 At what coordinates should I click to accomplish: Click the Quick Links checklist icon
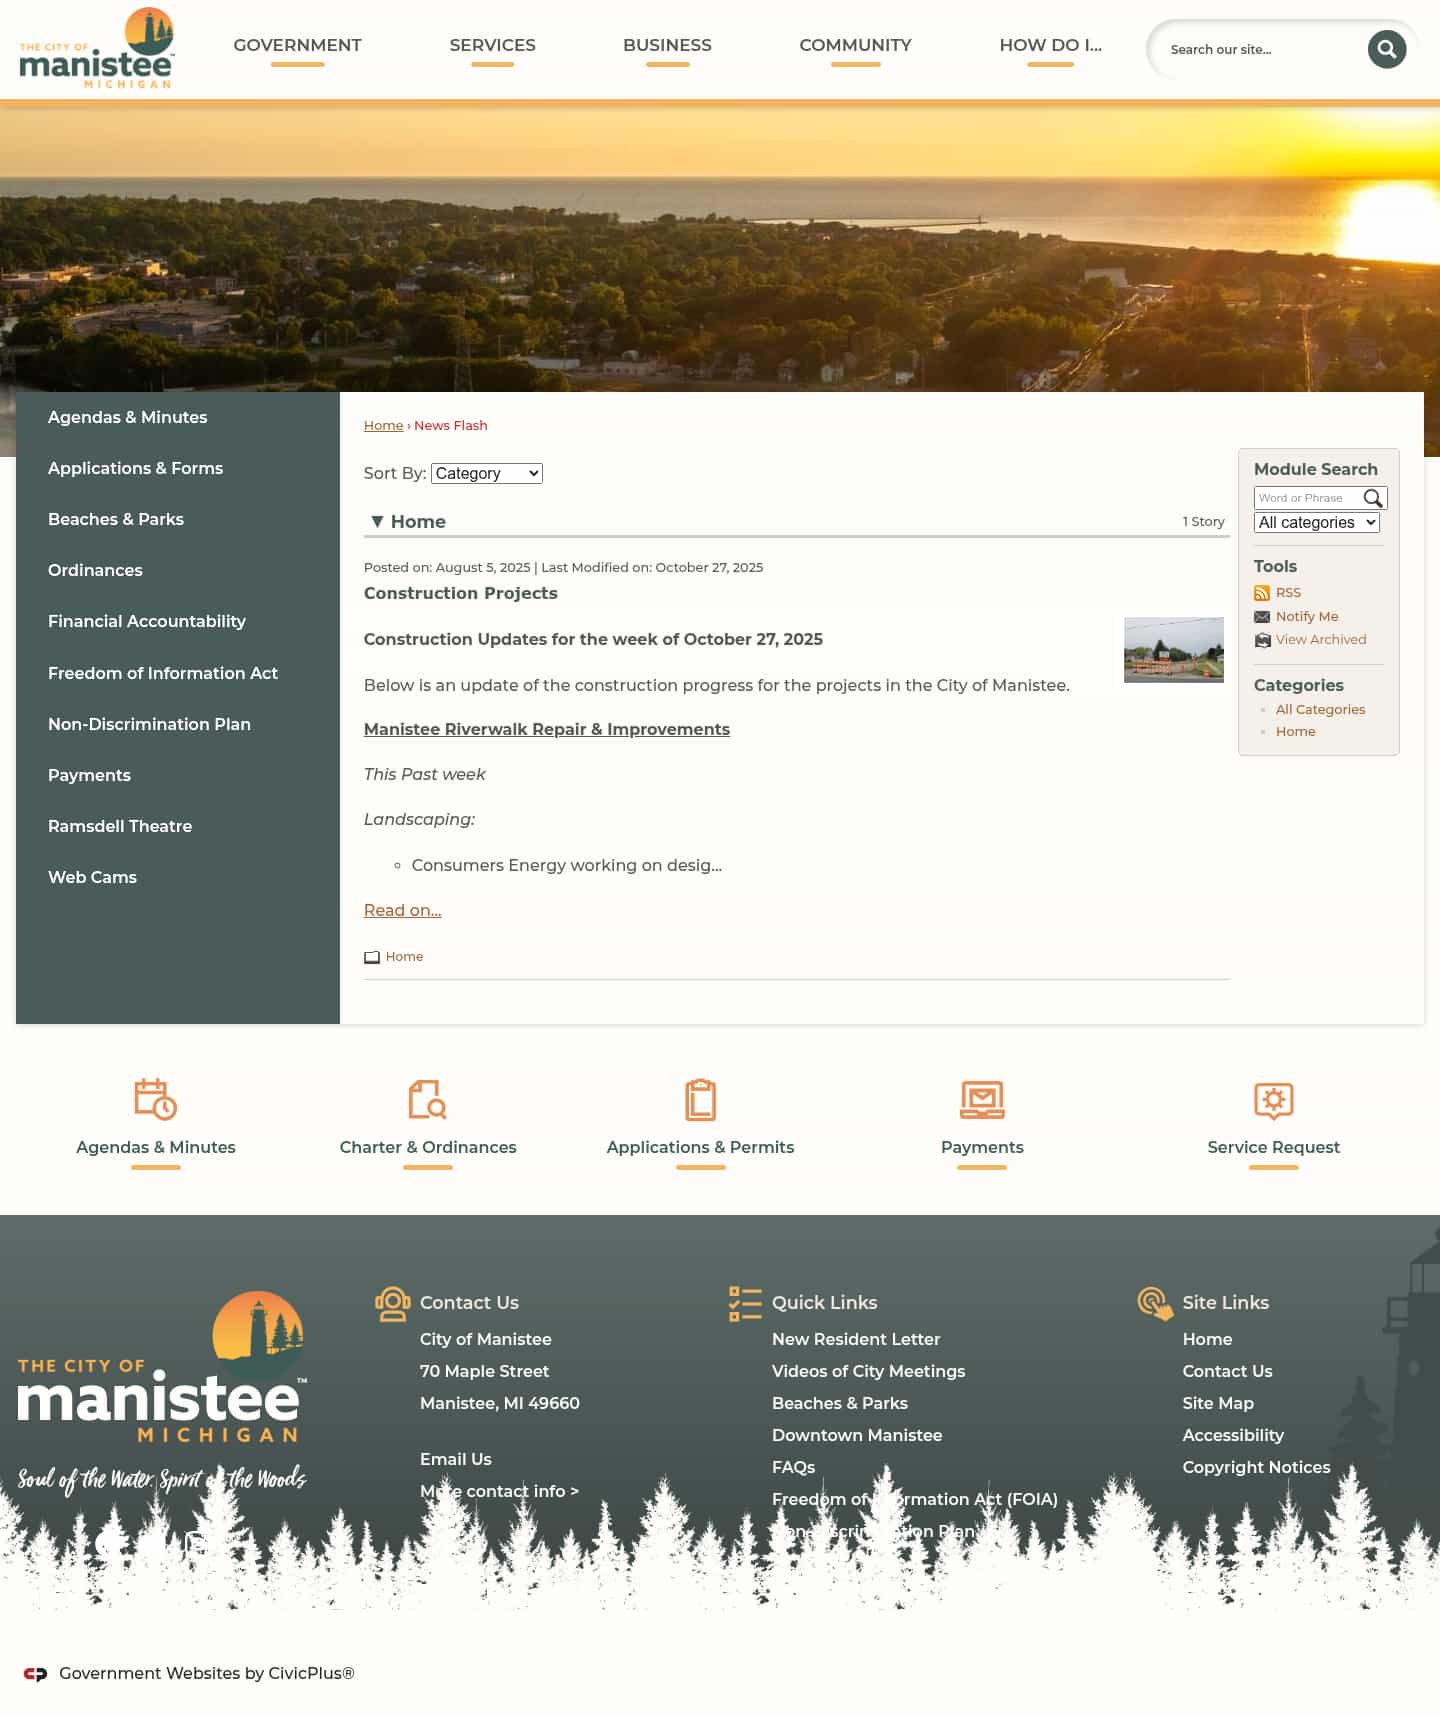click(745, 1304)
